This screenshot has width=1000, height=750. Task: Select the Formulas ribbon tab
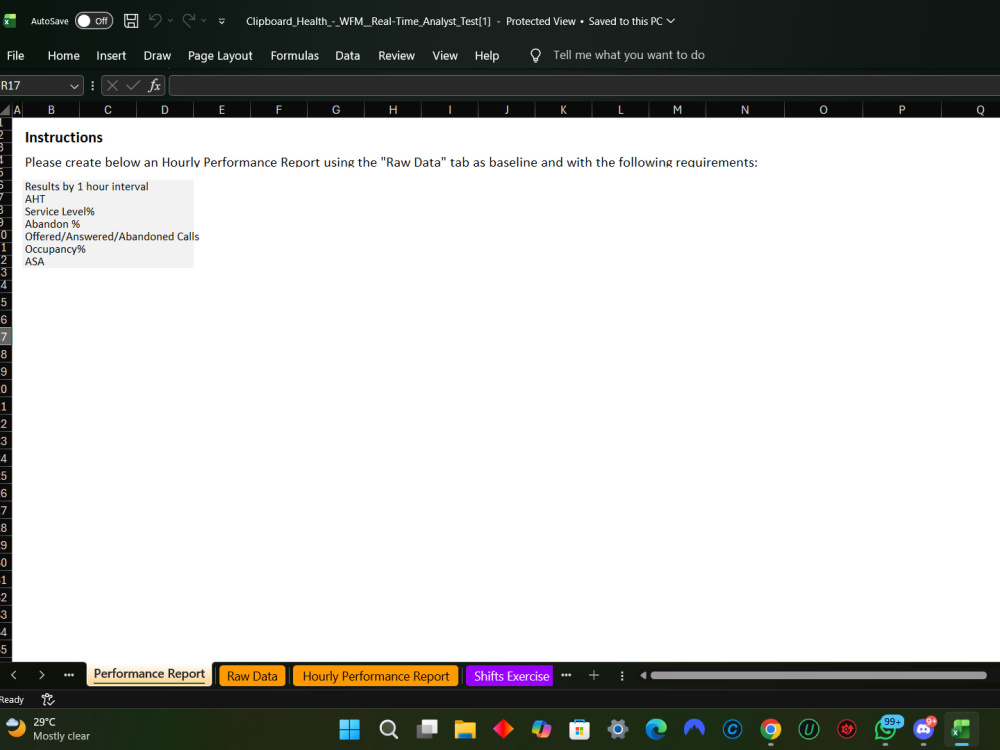click(x=295, y=55)
